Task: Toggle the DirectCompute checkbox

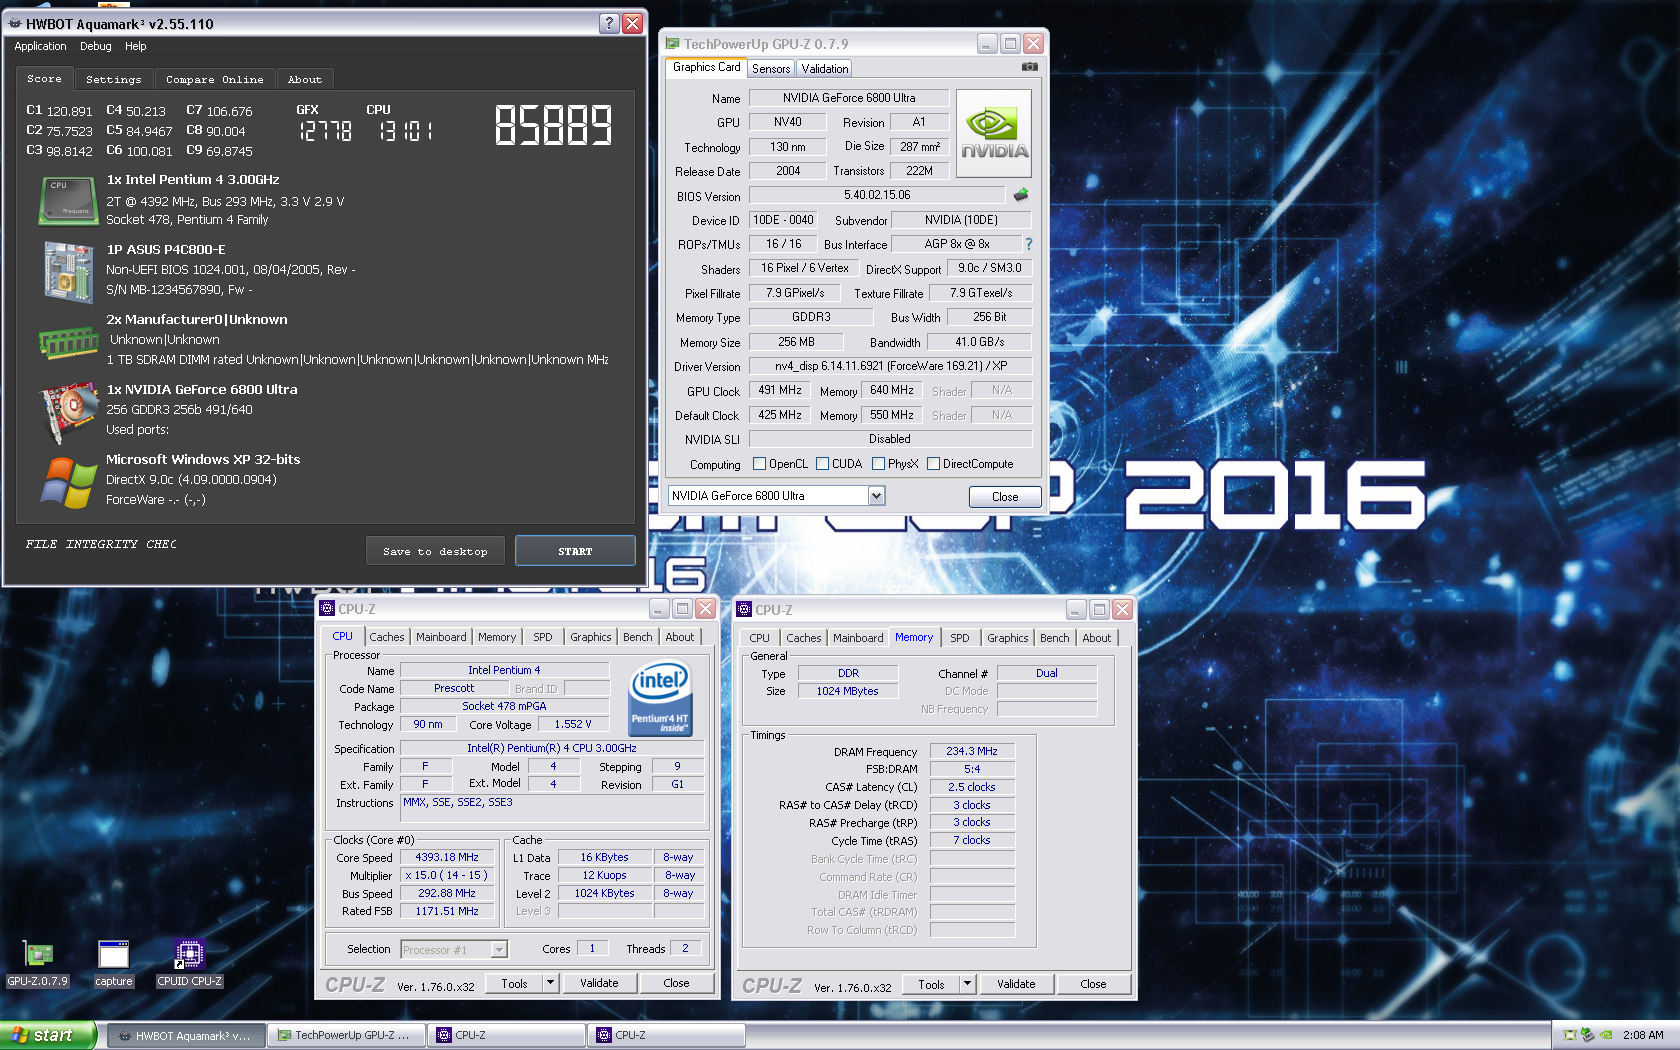Action: coord(933,464)
